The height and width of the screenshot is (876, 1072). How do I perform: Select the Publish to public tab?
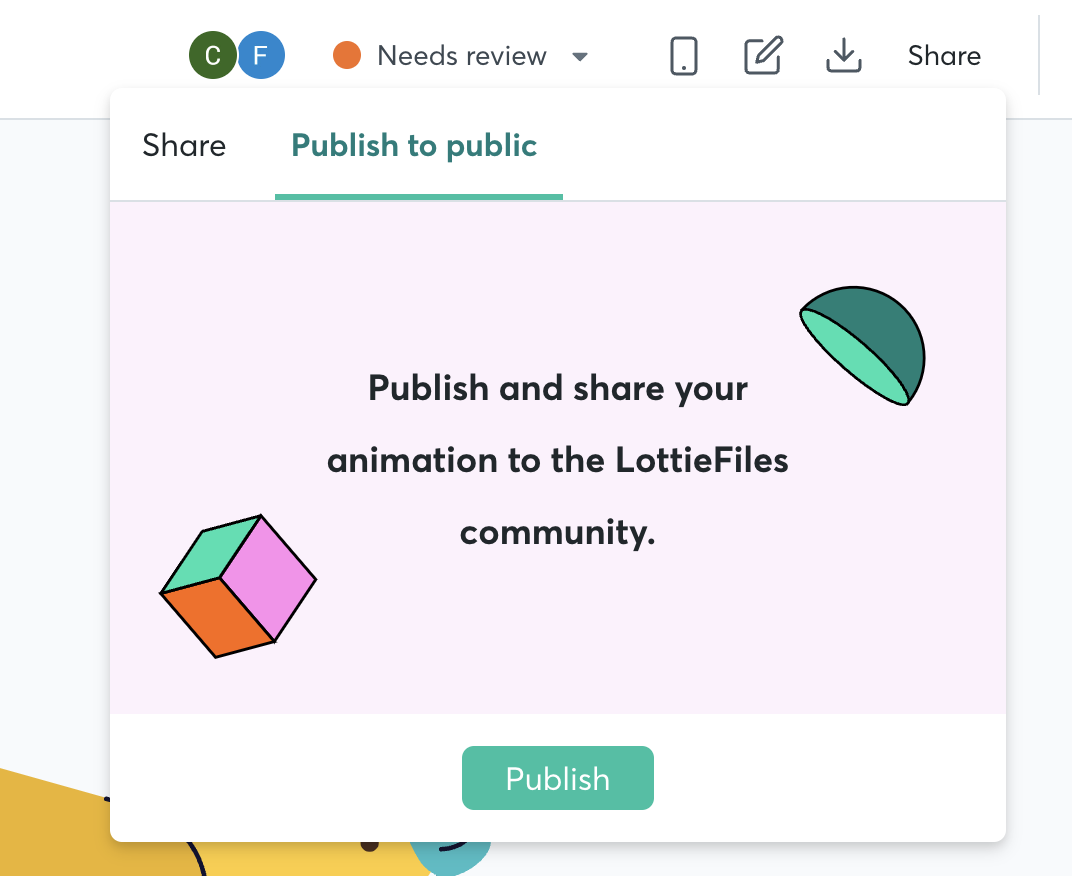click(x=414, y=146)
